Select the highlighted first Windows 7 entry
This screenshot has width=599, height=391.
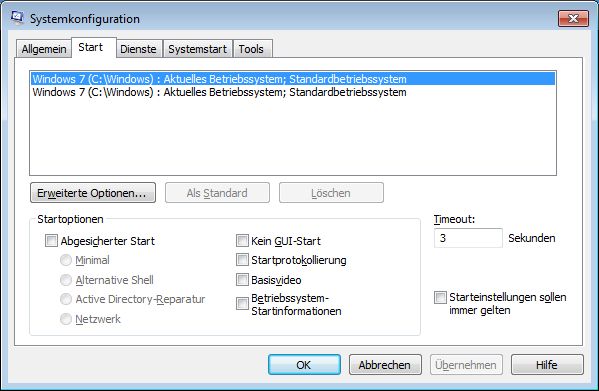[x=292, y=79]
